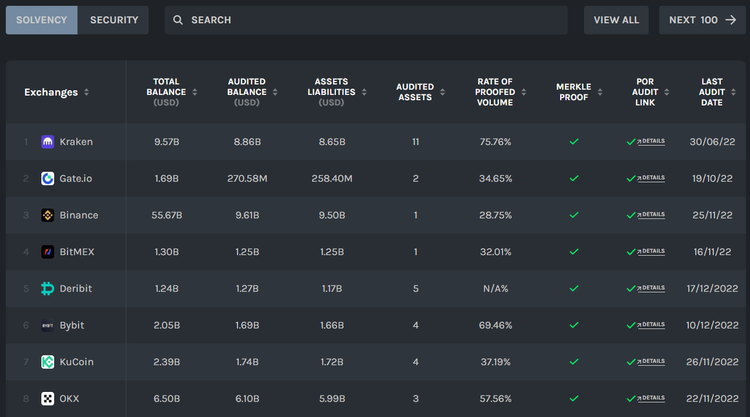Image resolution: width=750 pixels, height=417 pixels.
Task: Click OKX total balance 6.50B
Action: tap(166, 398)
